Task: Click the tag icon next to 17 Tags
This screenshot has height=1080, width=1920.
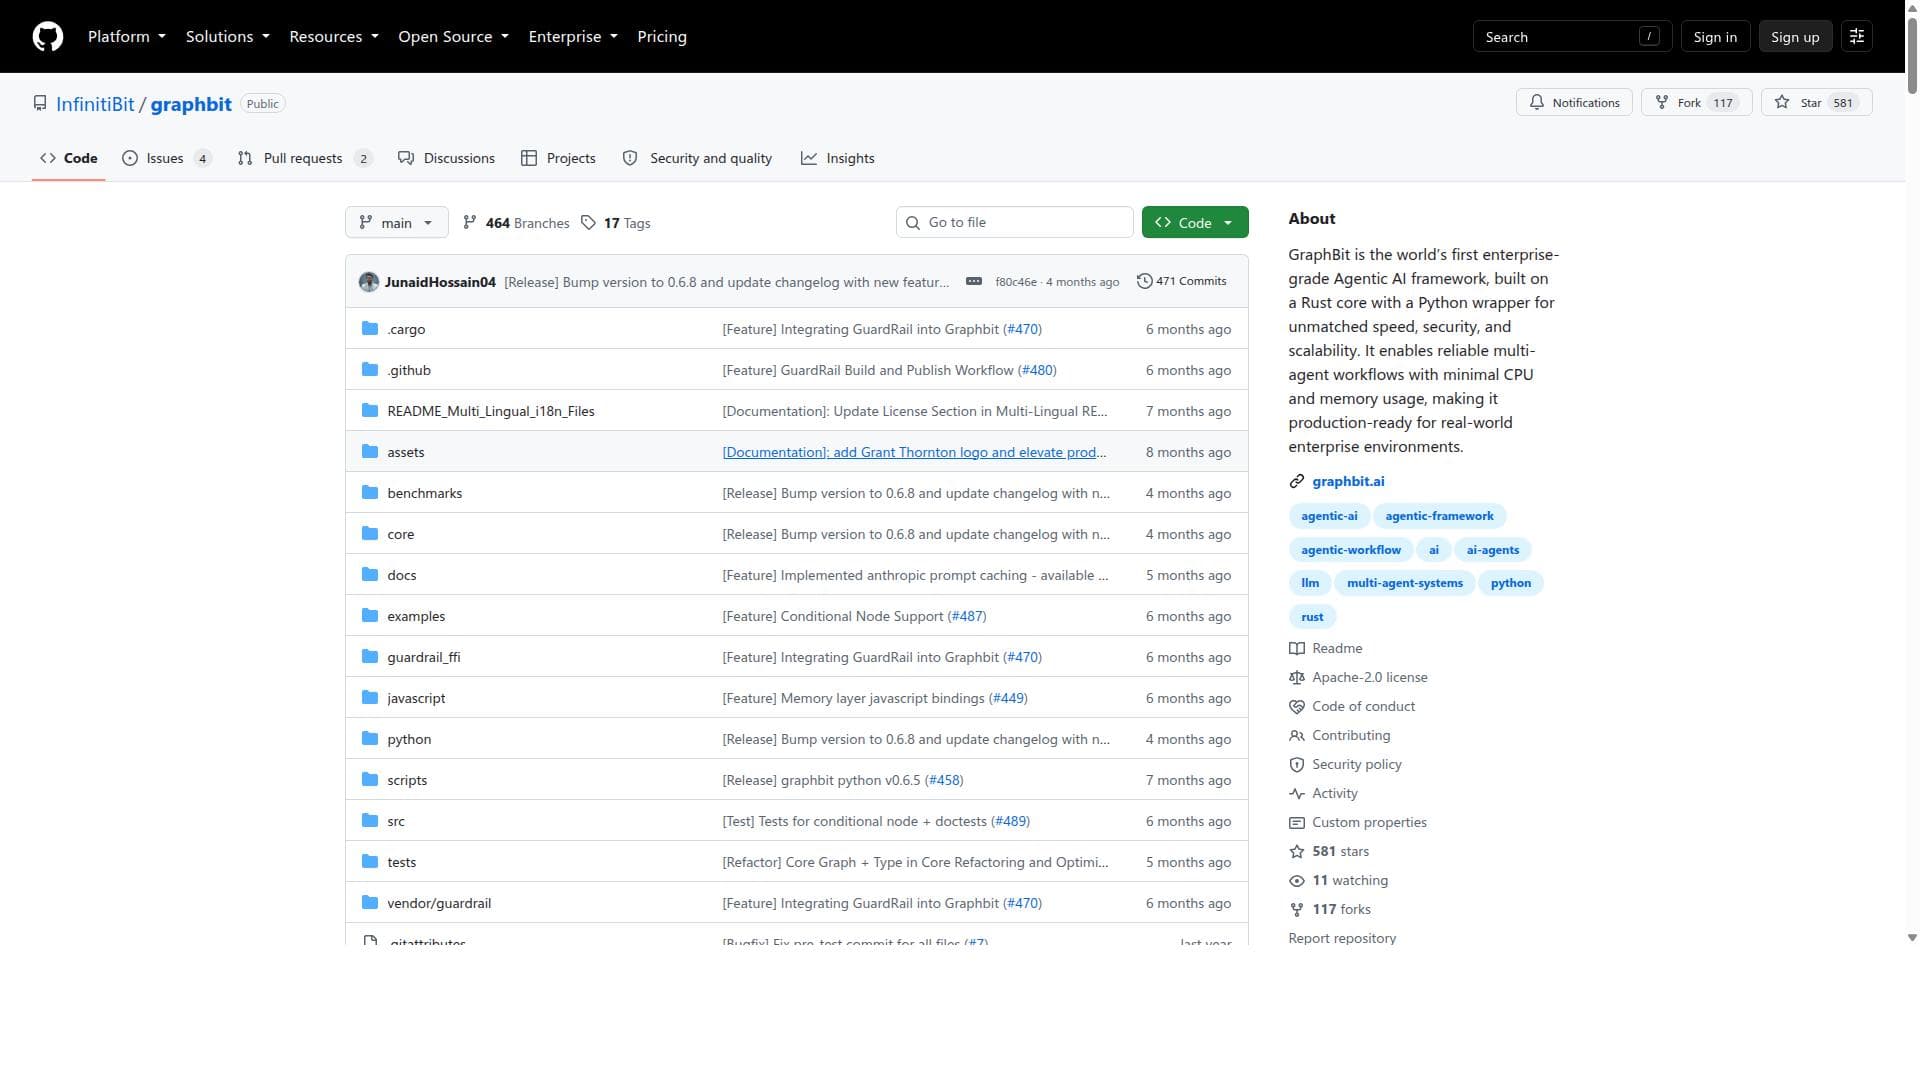Action: (588, 223)
